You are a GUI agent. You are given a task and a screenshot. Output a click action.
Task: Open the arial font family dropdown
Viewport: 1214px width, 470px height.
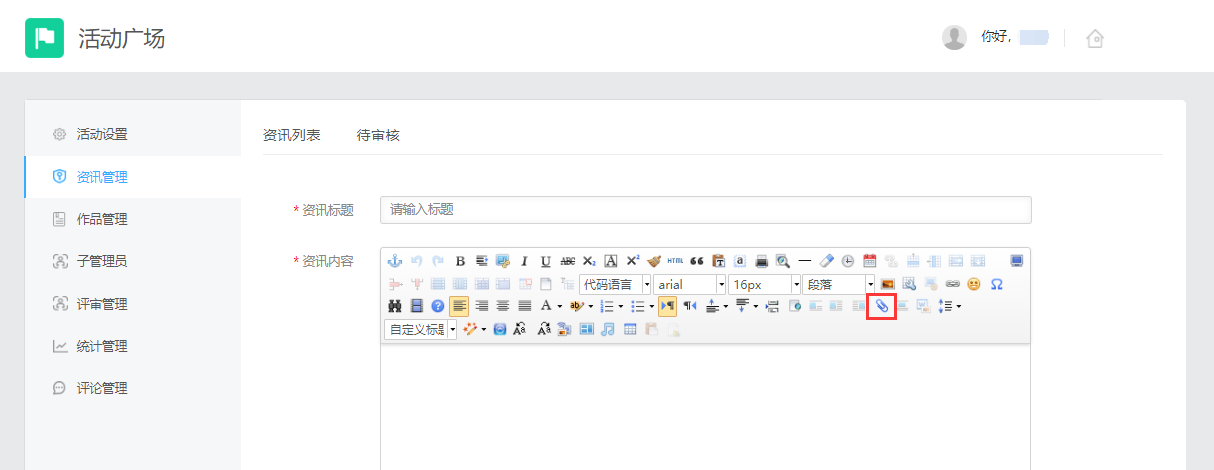point(690,284)
